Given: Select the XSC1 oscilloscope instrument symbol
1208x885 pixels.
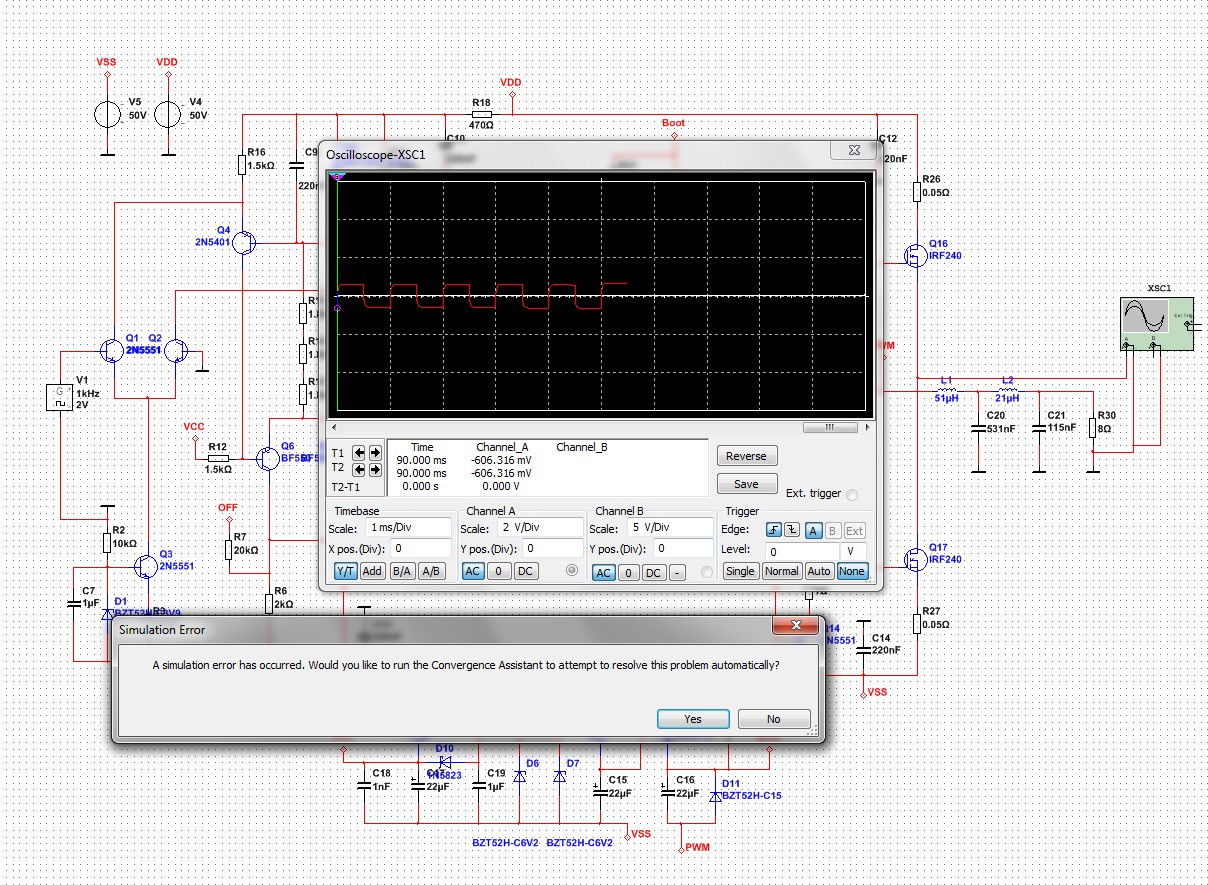Looking at the screenshot, I should (1156, 322).
